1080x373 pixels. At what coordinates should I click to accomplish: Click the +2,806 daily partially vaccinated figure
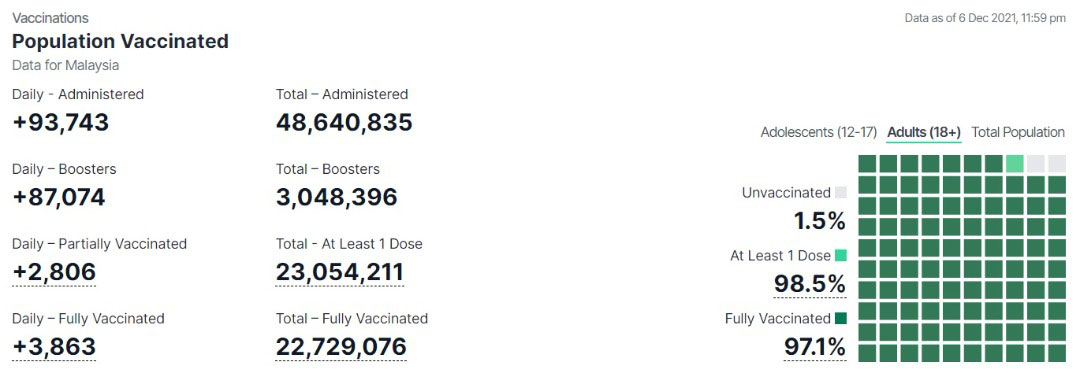54,273
